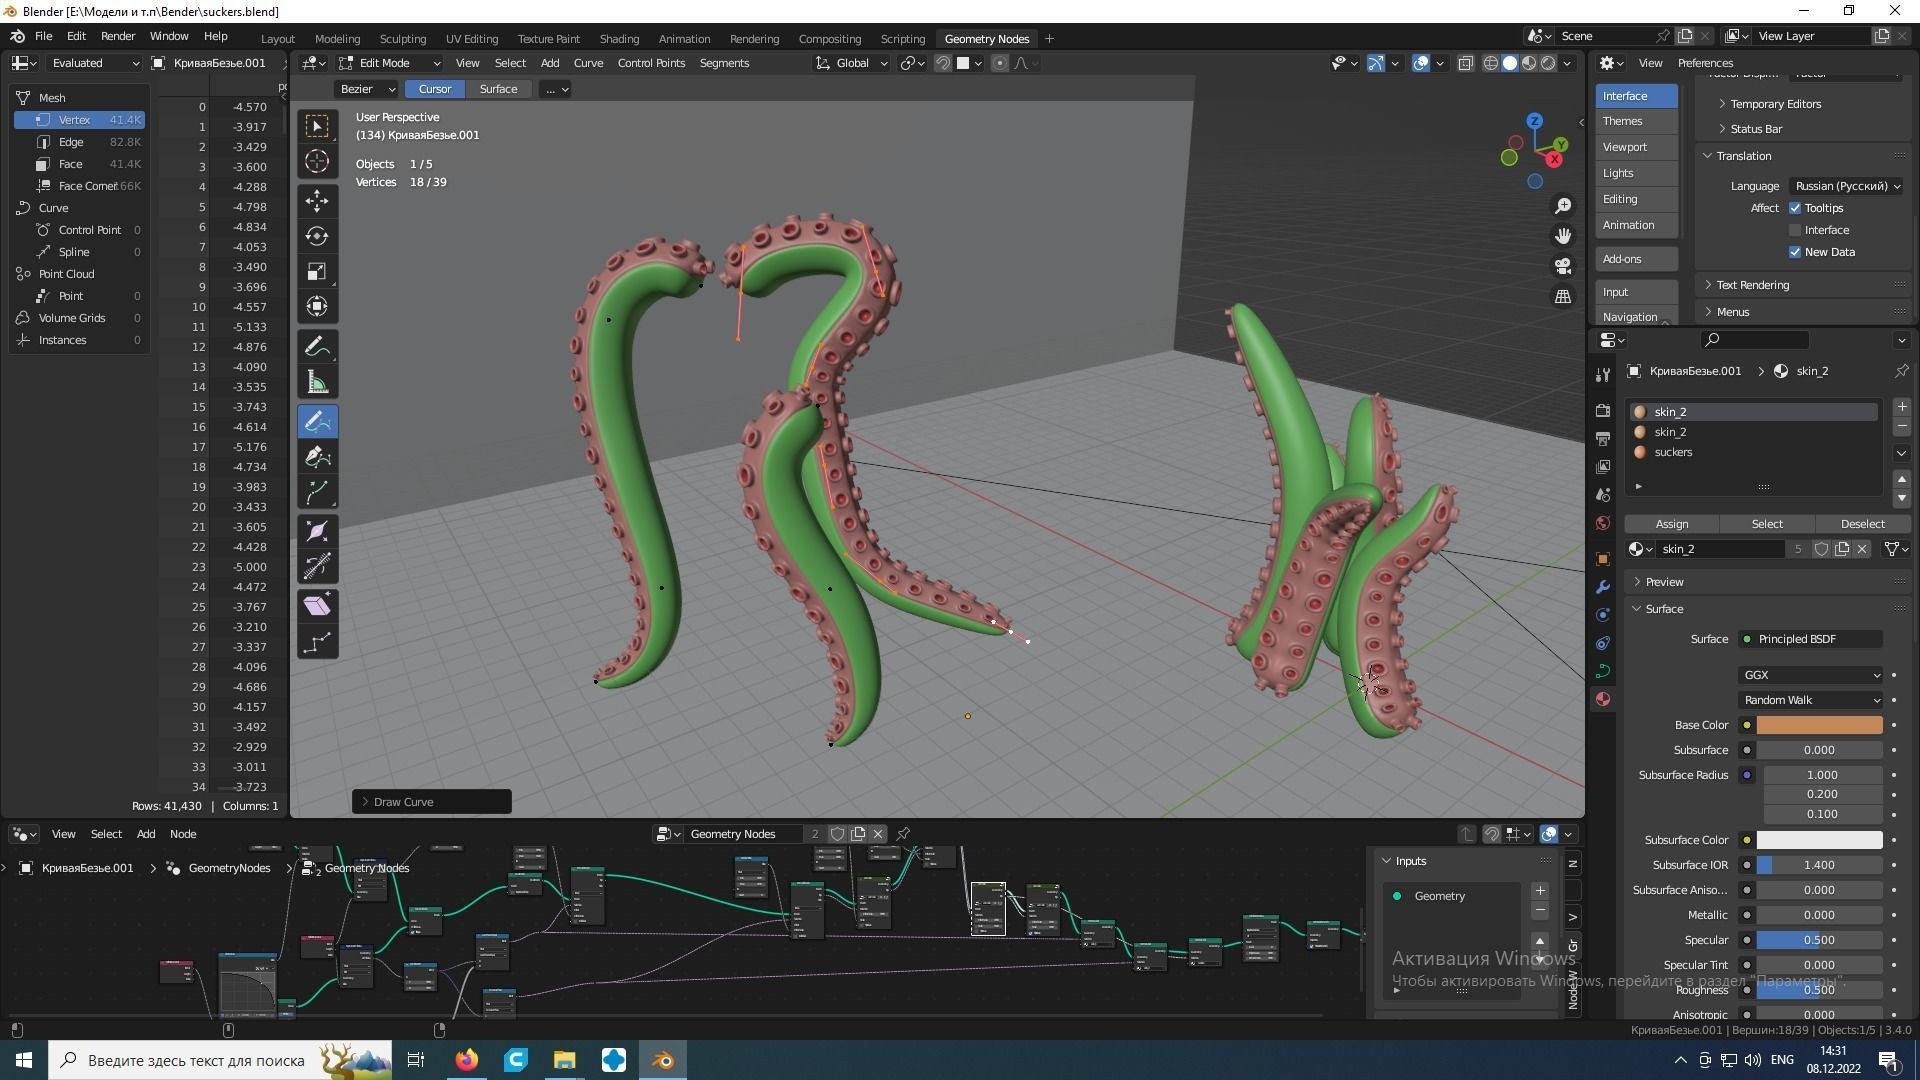Click the Base Color swatch
Screen dimensions: 1920x1080
[x=1819, y=725]
